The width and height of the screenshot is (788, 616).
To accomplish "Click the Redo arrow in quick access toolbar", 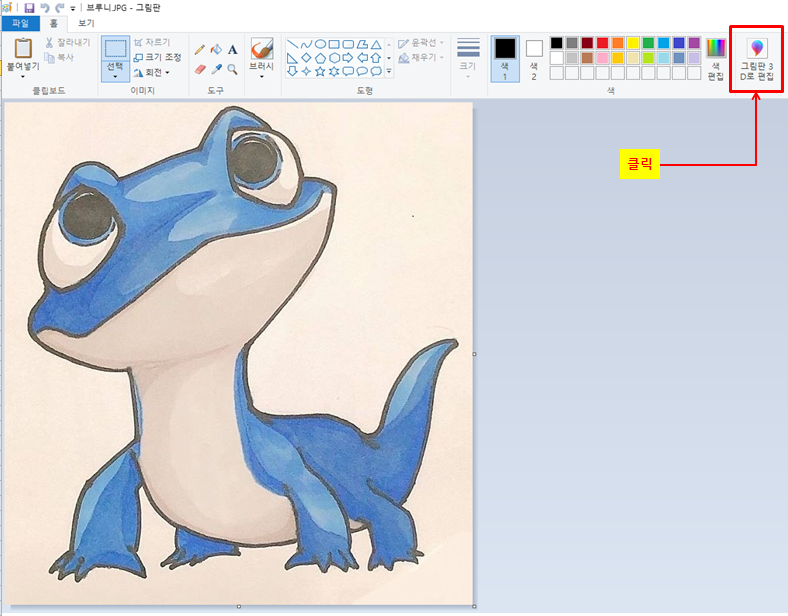I will pyautogui.click(x=60, y=8).
